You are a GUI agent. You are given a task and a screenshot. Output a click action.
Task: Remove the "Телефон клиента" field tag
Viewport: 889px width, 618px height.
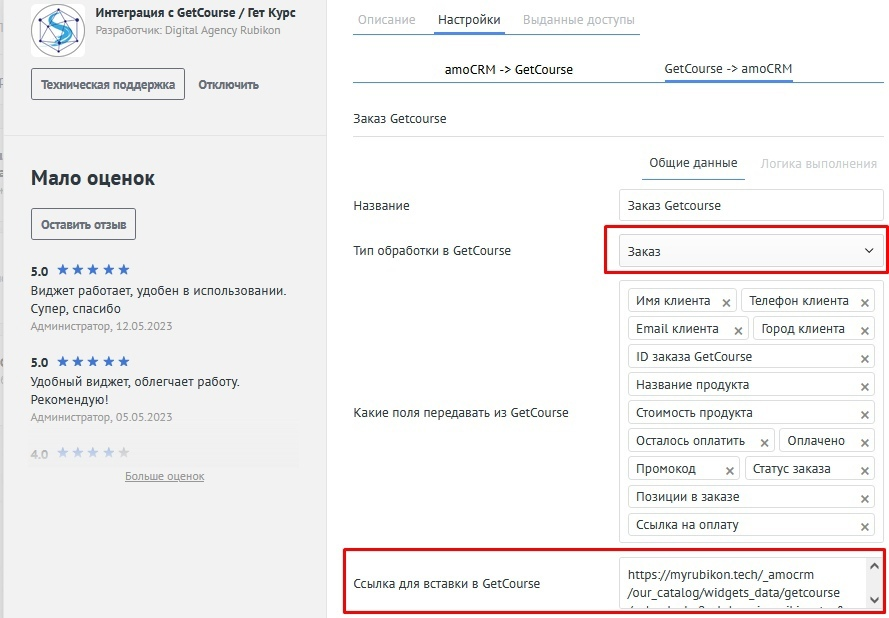pyautogui.click(x=864, y=300)
